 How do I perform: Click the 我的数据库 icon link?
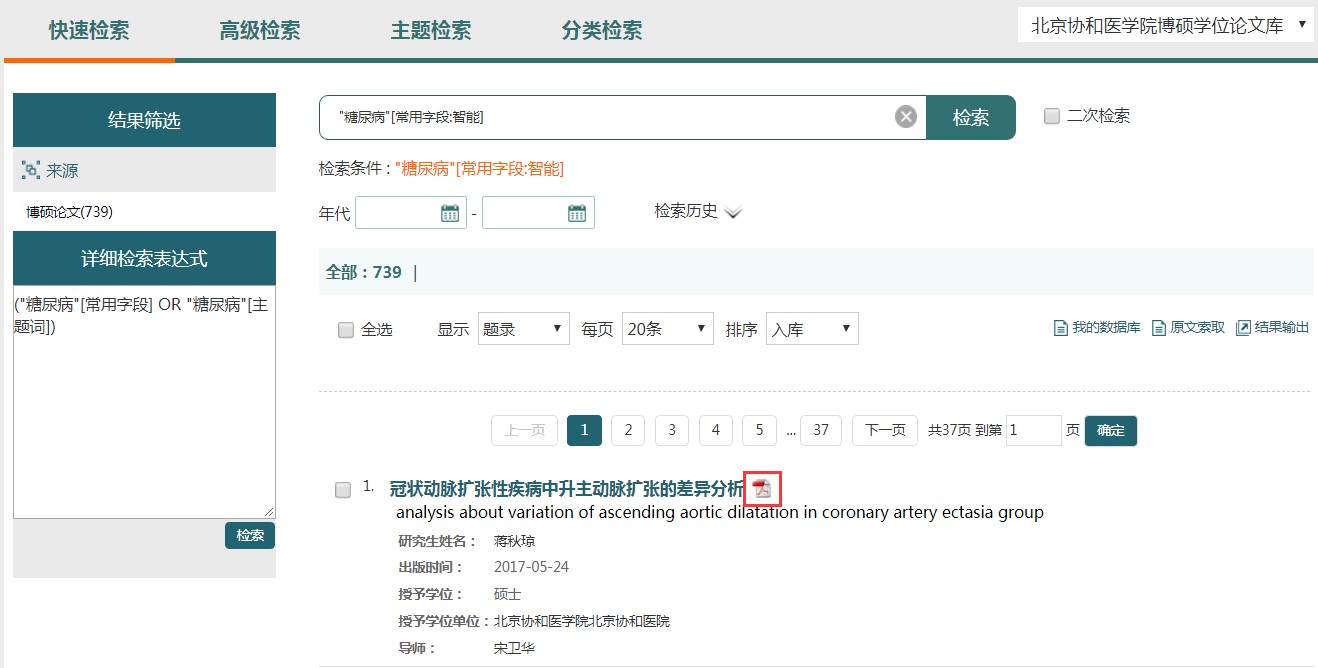click(x=1061, y=328)
